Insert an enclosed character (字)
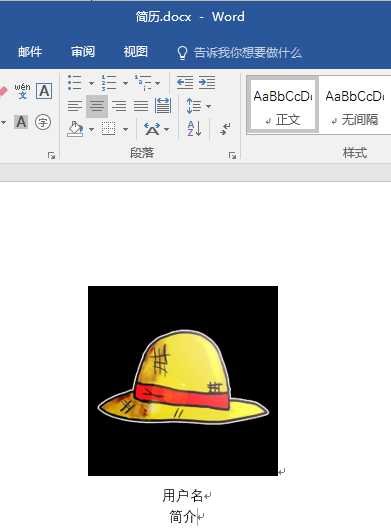 click(43, 122)
